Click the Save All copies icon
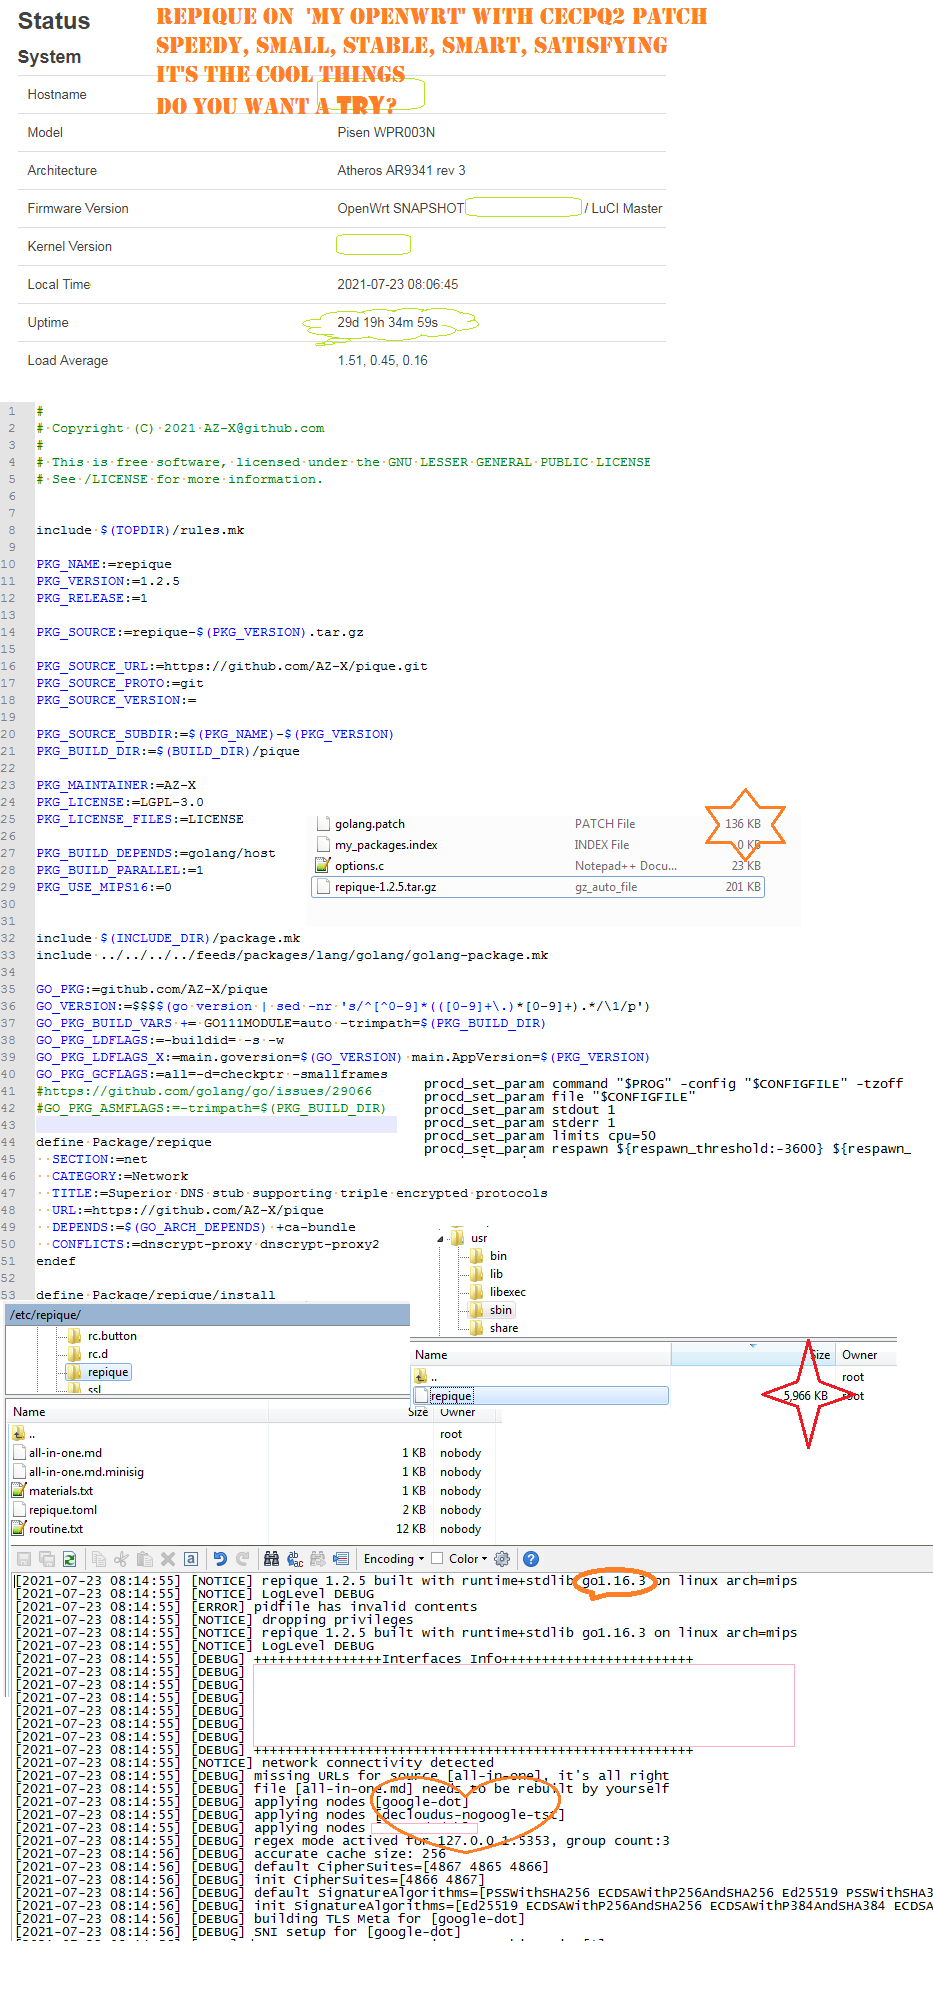 (x=47, y=1558)
